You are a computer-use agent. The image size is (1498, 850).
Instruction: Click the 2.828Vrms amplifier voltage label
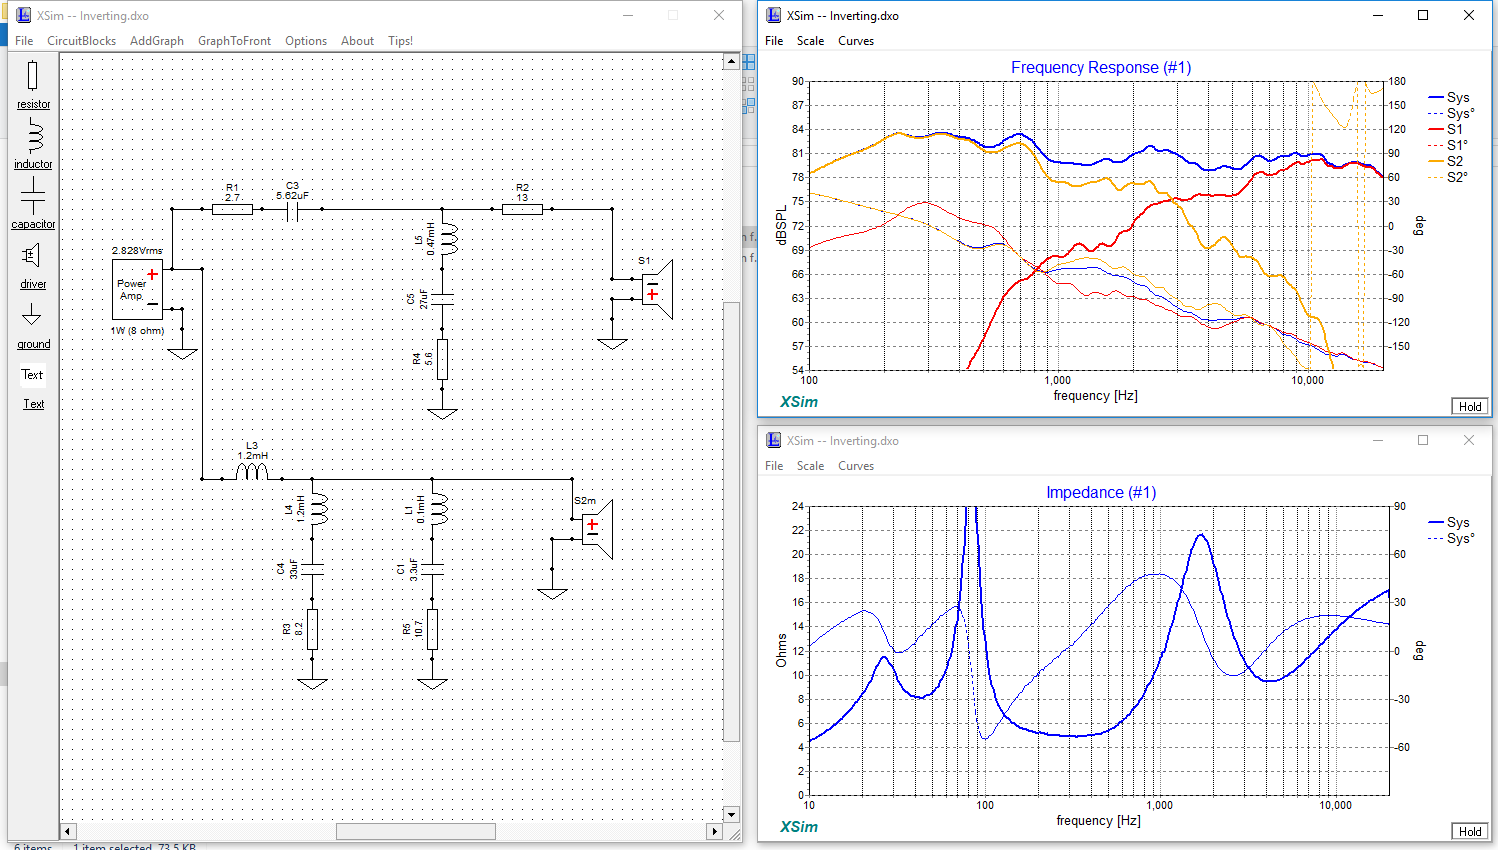137,251
